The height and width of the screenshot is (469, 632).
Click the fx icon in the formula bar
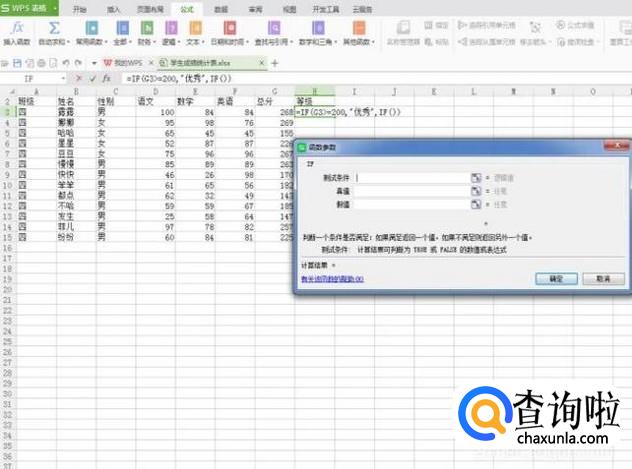pyautogui.click(x=106, y=79)
